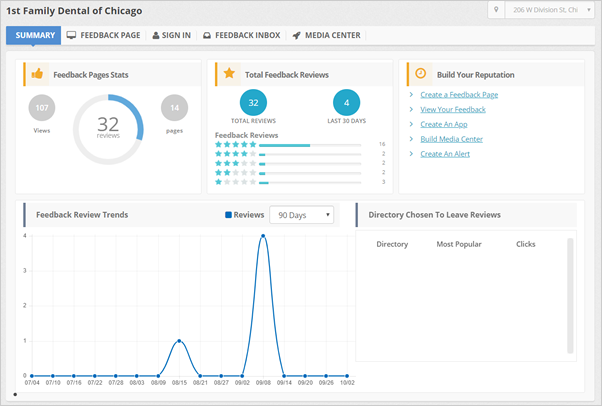Image resolution: width=602 pixels, height=406 pixels.
Task: Click the inbox icon on Feedback Inbox tab
Action: [x=207, y=36]
